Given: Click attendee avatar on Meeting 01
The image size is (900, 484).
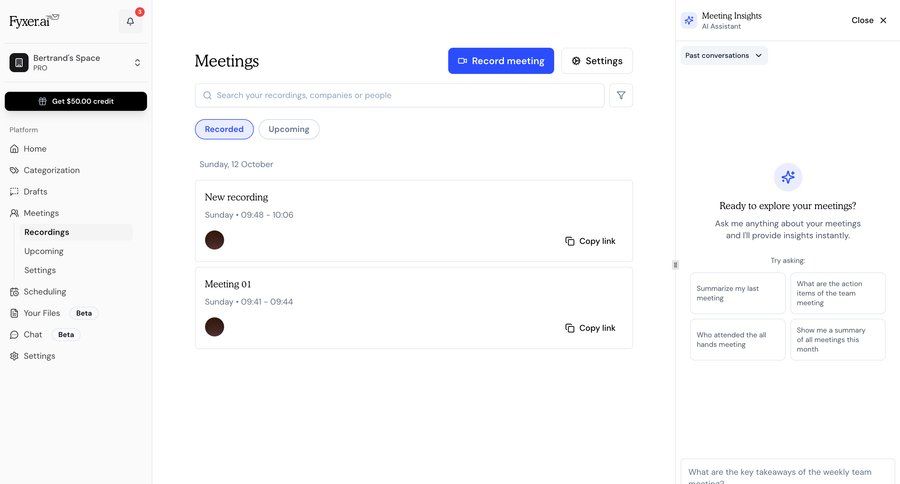Looking at the screenshot, I should [215, 327].
